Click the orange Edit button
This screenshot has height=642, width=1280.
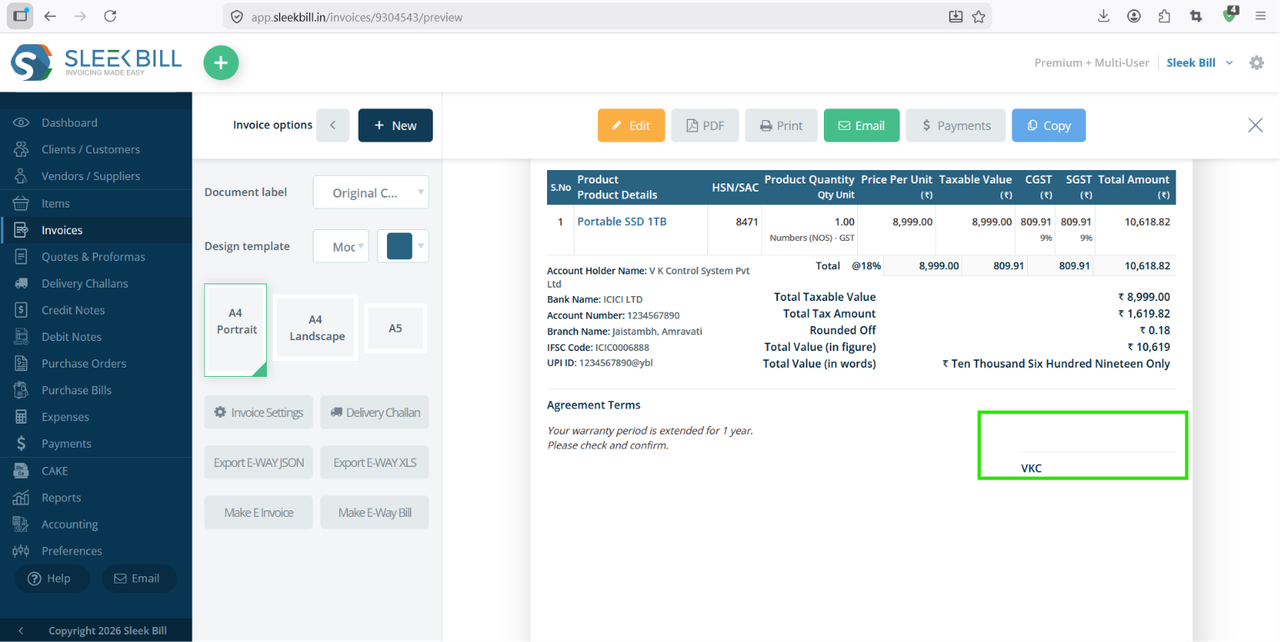click(631, 125)
